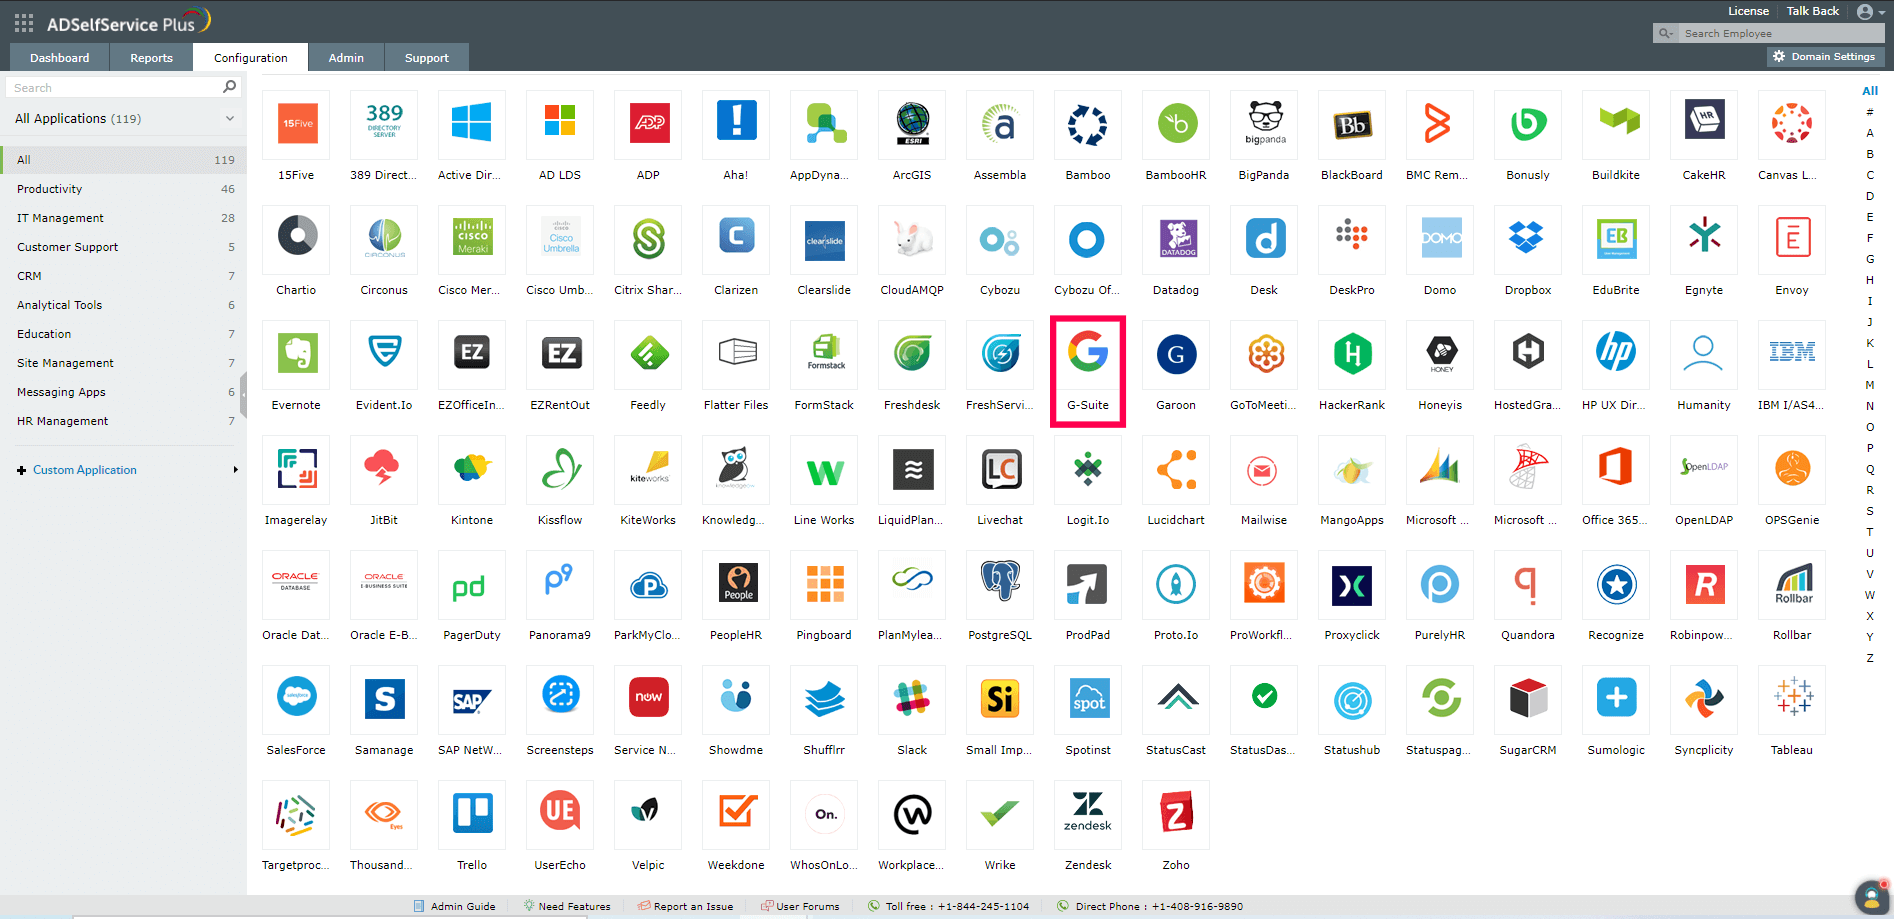Filter apps by Productivity category
This screenshot has height=919, width=1894.
[124, 189]
